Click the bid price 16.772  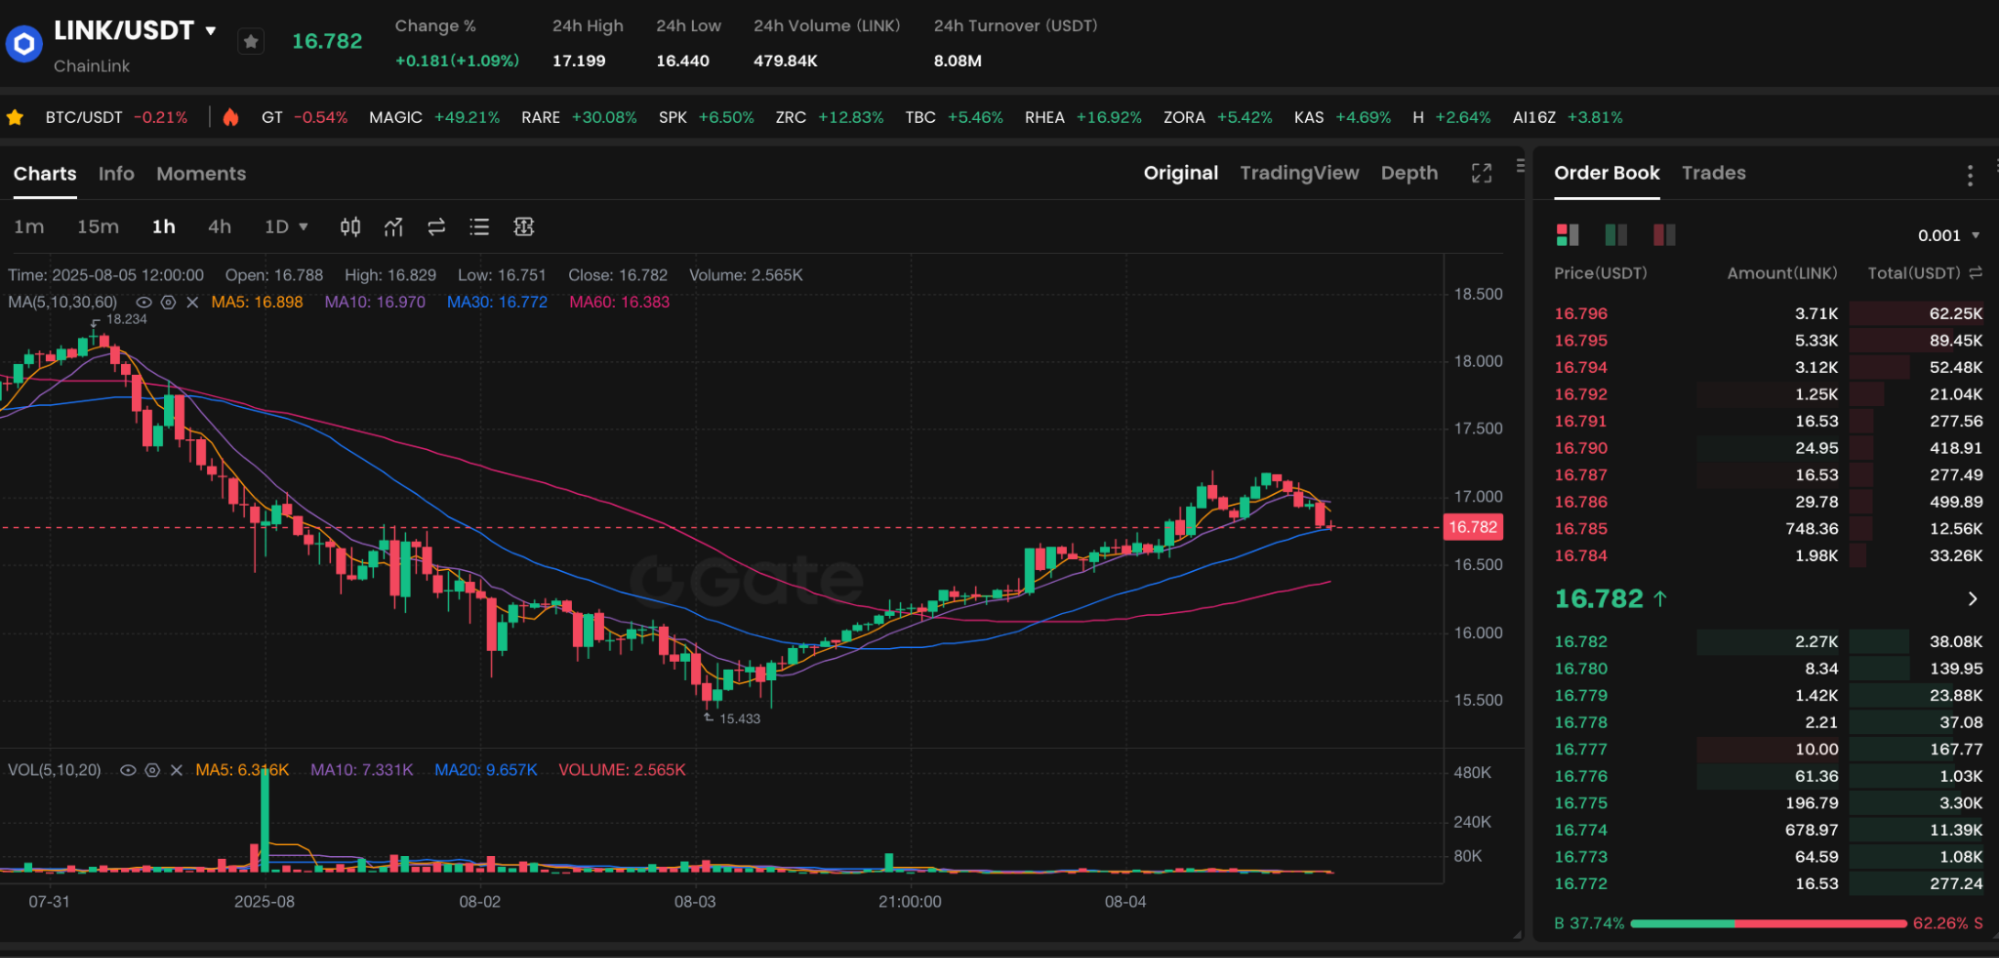click(1581, 883)
